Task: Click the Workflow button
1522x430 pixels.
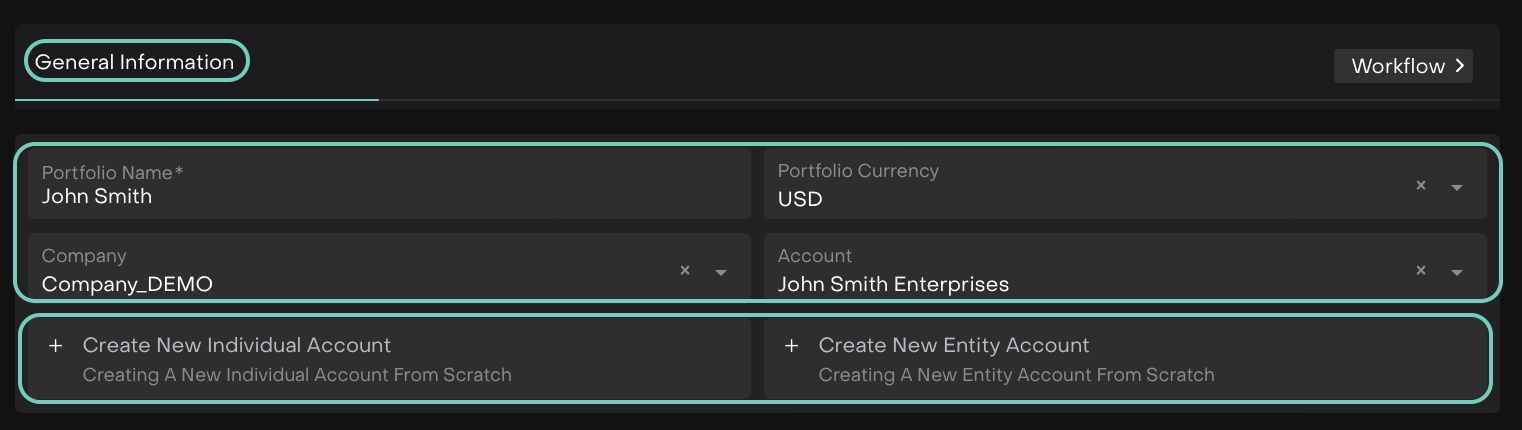Action: (x=1398, y=66)
